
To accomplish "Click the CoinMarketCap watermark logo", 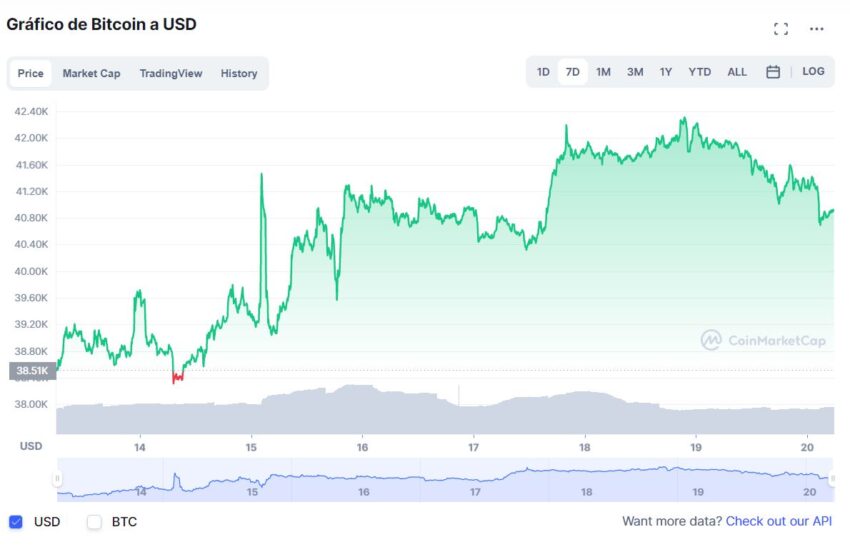I will (763, 341).
